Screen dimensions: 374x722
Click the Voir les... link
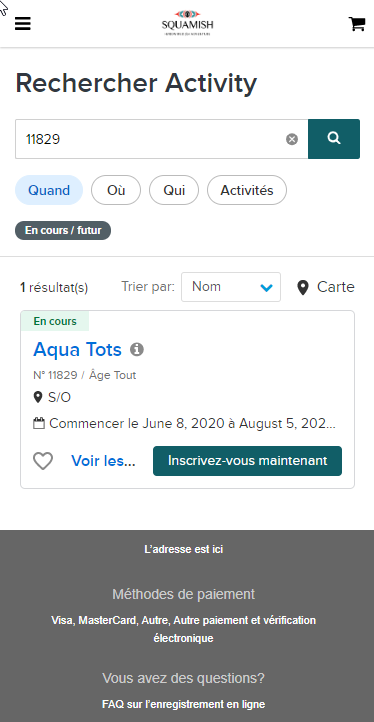tap(103, 461)
